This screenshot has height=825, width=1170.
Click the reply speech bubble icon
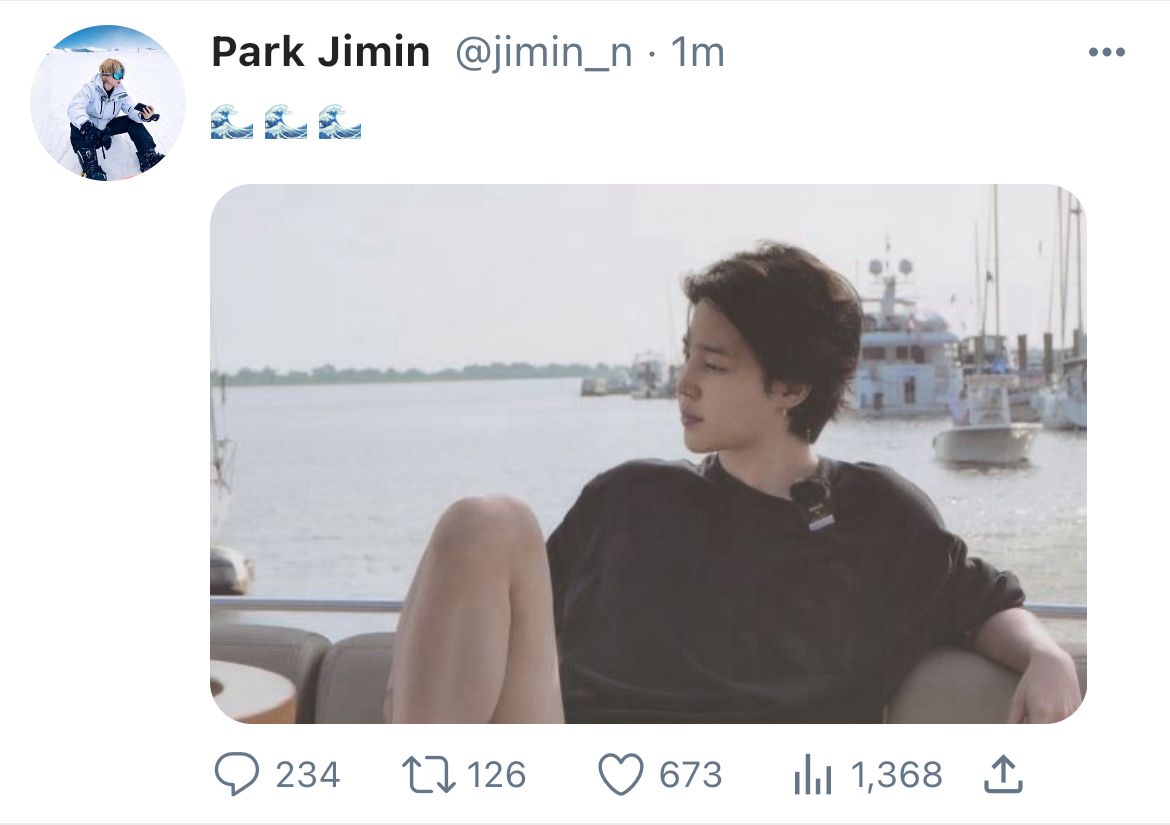coord(236,775)
